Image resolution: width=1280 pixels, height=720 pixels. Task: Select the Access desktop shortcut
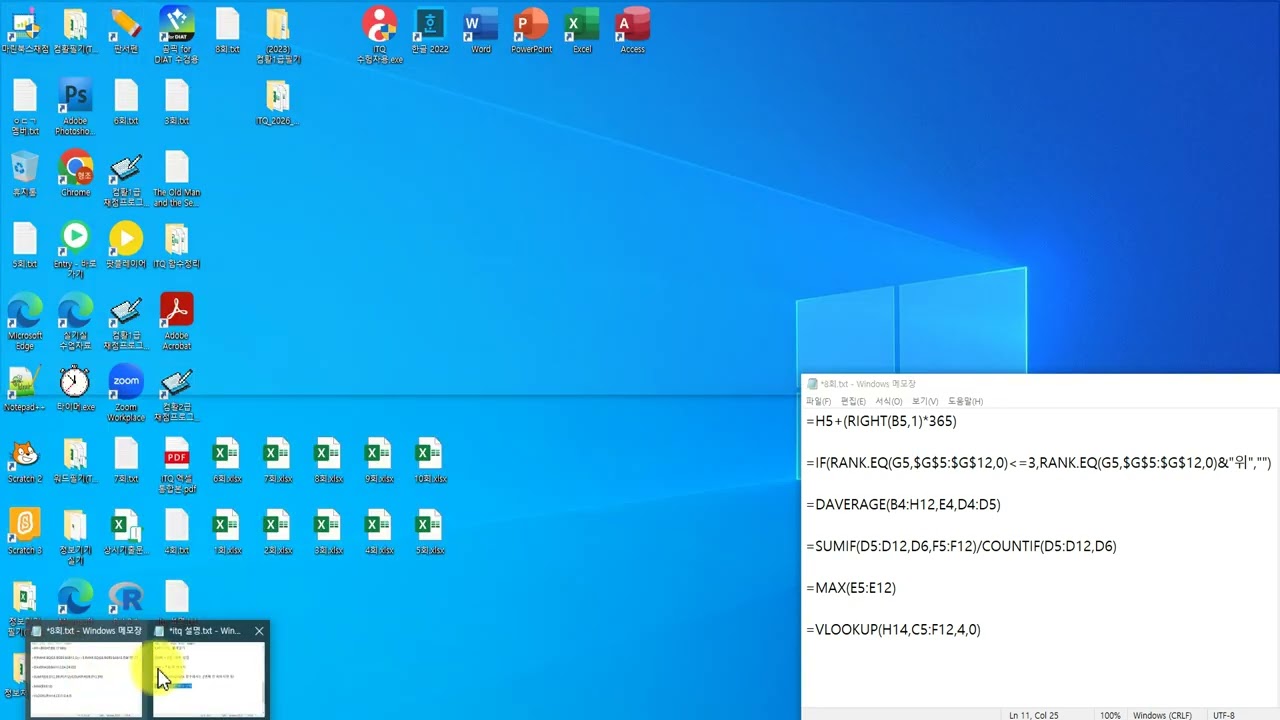click(633, 29)
